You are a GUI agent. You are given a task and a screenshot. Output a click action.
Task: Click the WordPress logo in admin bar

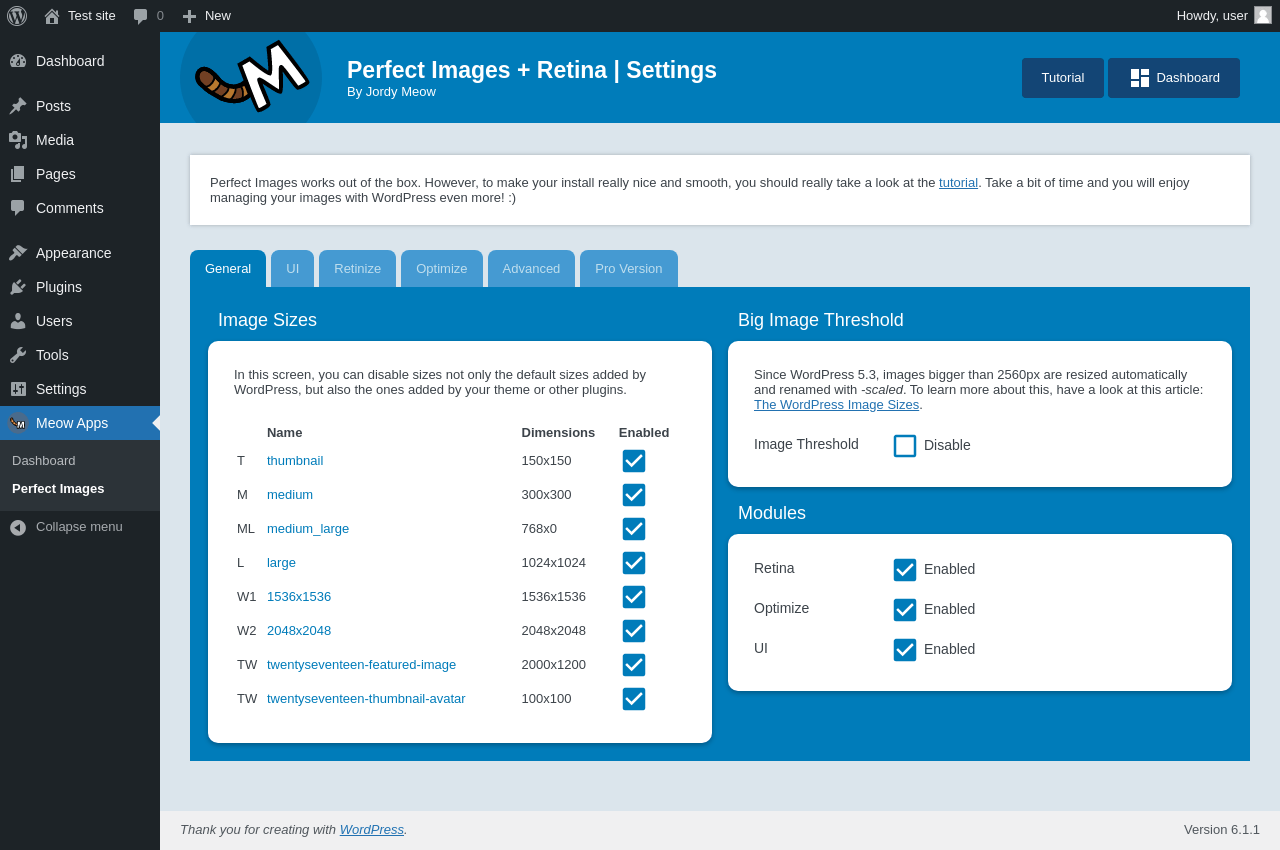click(17, 16)
